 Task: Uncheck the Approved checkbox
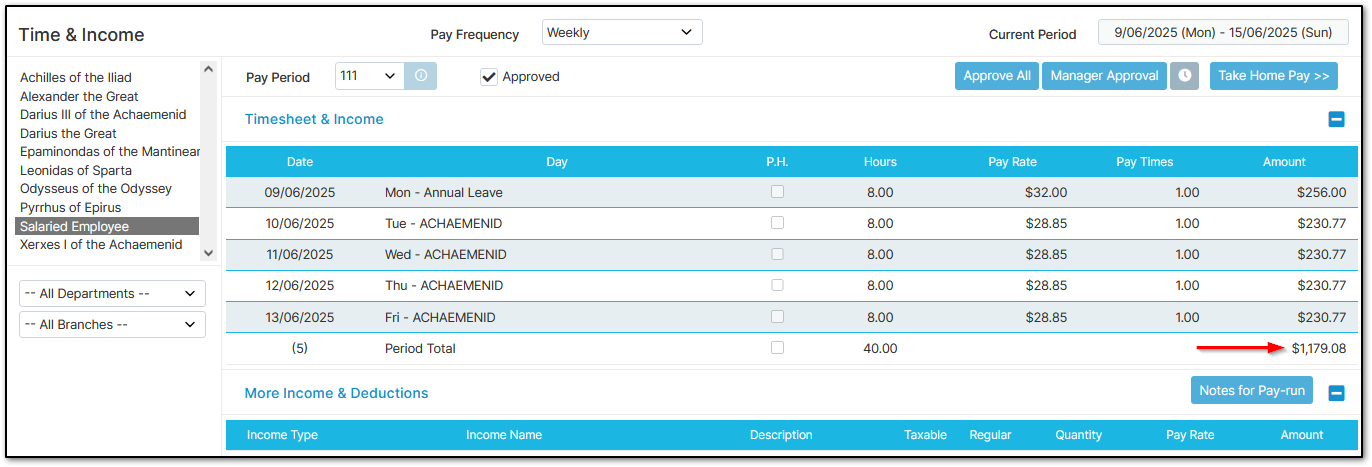click(489, 77)
